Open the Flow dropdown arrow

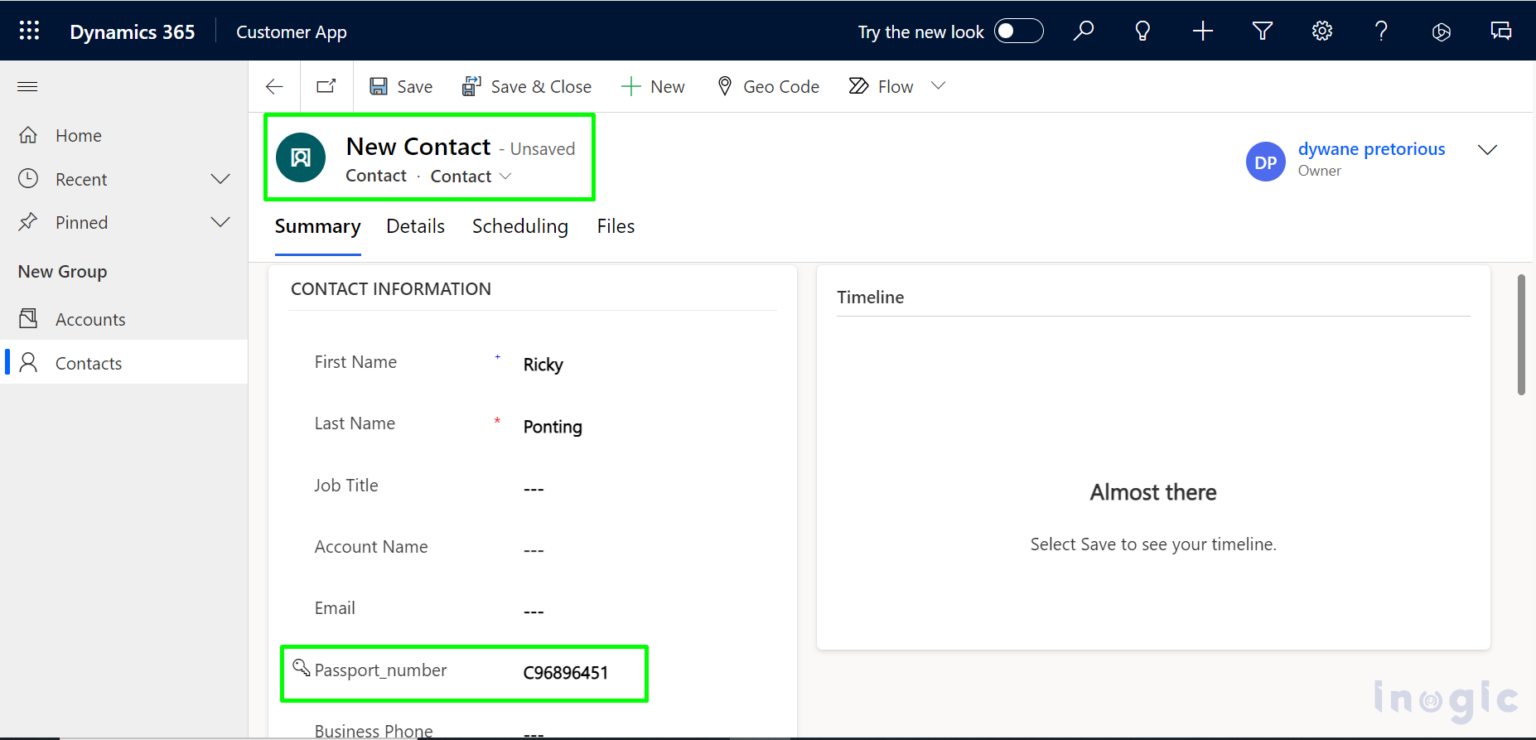[938, 86]
